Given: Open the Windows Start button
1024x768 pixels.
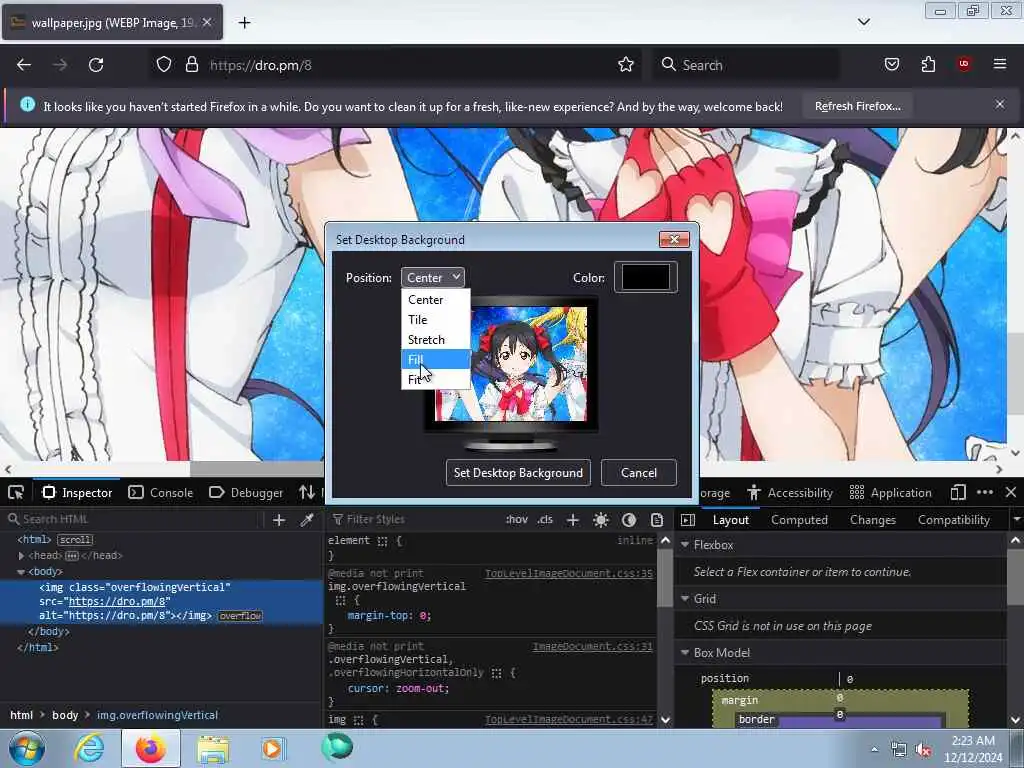Looking at the screenshot, I should click(26, 748).
